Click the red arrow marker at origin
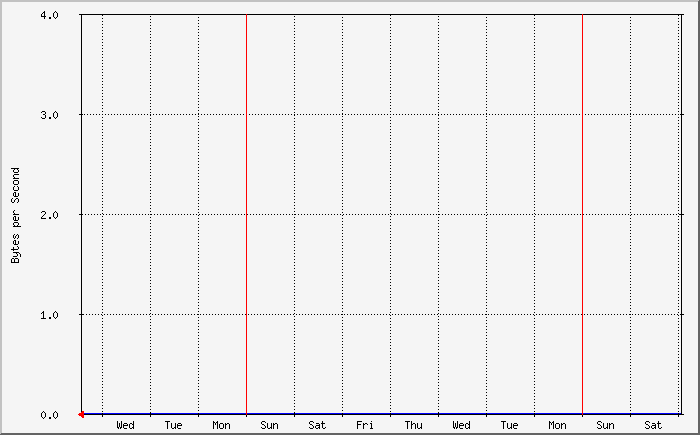The height and width of the screenshot is (435, 700). (81, 415)
